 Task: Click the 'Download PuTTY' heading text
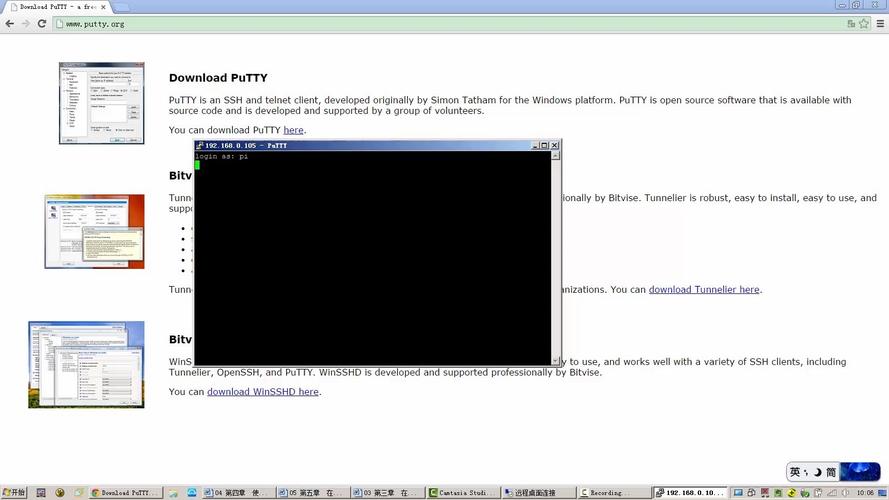(x=218, y=78)
